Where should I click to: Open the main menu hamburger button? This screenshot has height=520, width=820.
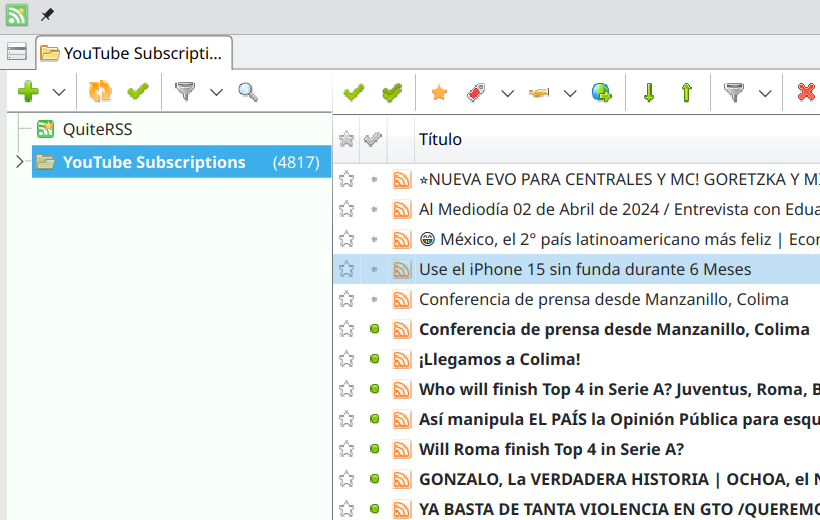coord(17,51)
